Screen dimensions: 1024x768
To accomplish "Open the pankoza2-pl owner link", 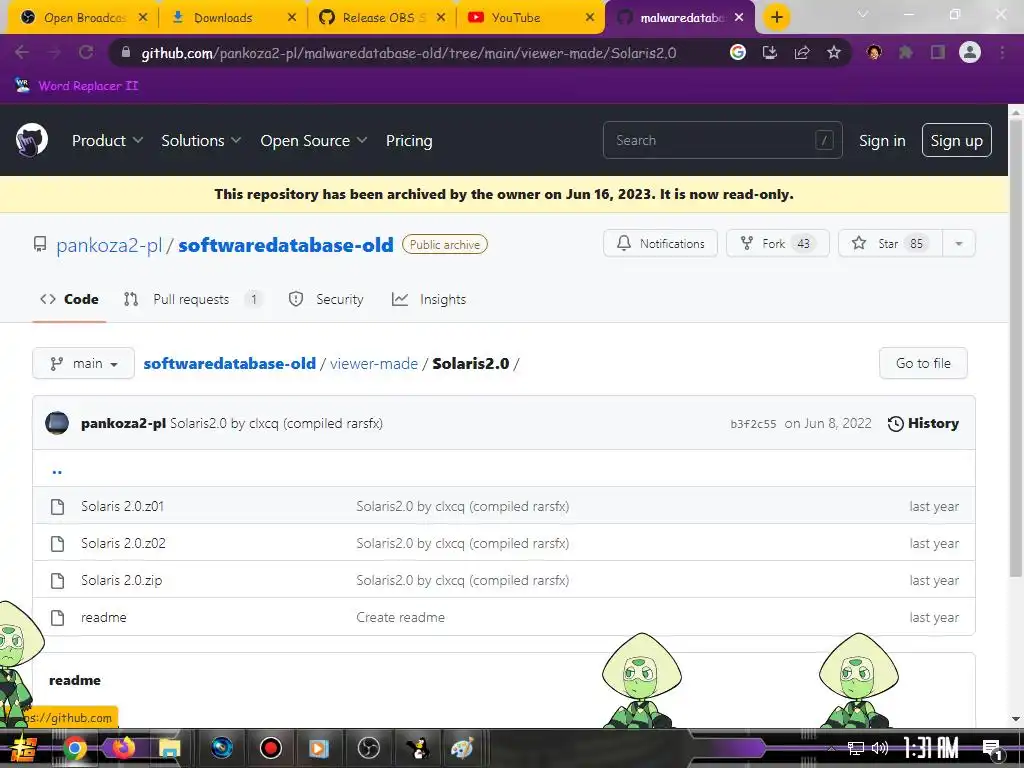I will coord(109,245).
